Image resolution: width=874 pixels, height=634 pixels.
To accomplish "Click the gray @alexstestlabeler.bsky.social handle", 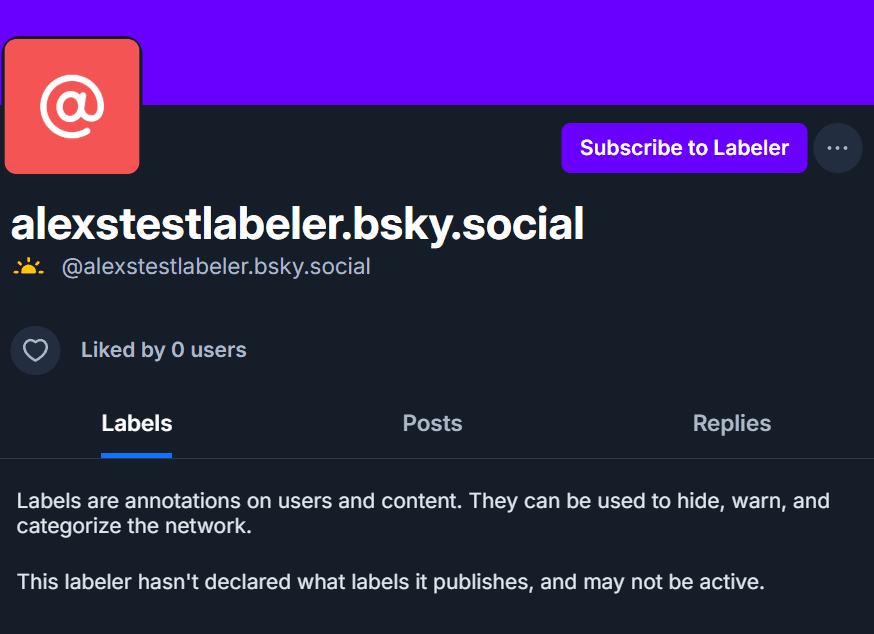I will click(x=216, y=267).
